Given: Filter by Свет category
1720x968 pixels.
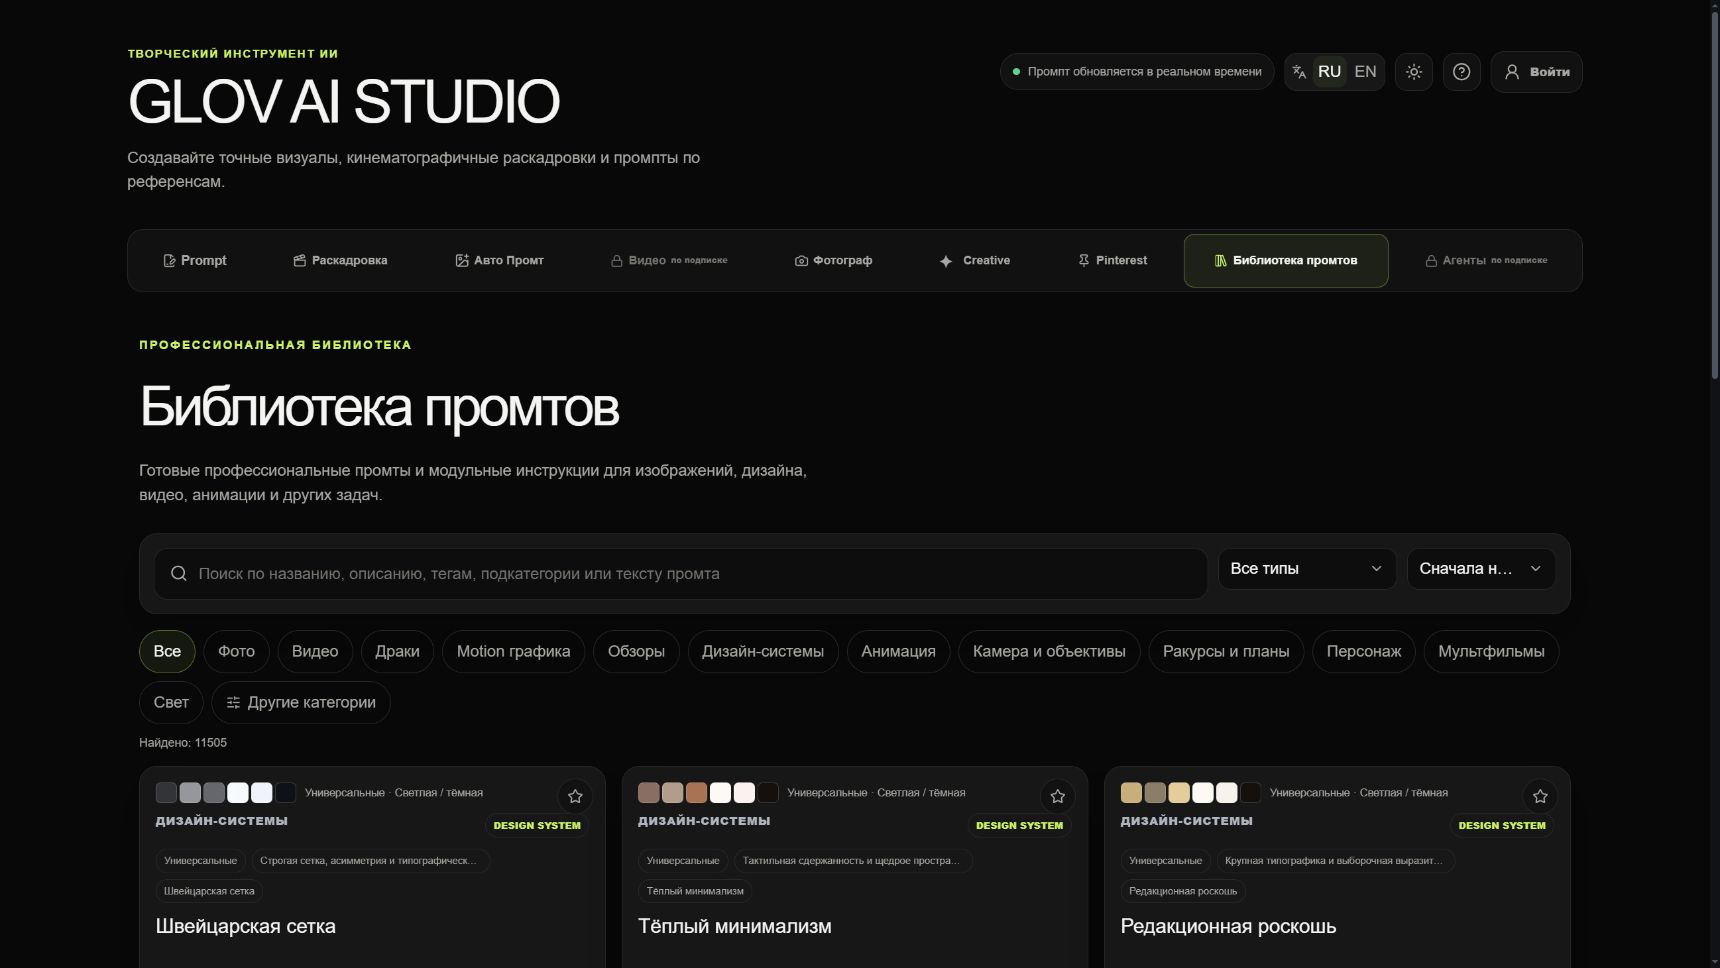Looking at the screenshot, I should click(x=171, y=702).
